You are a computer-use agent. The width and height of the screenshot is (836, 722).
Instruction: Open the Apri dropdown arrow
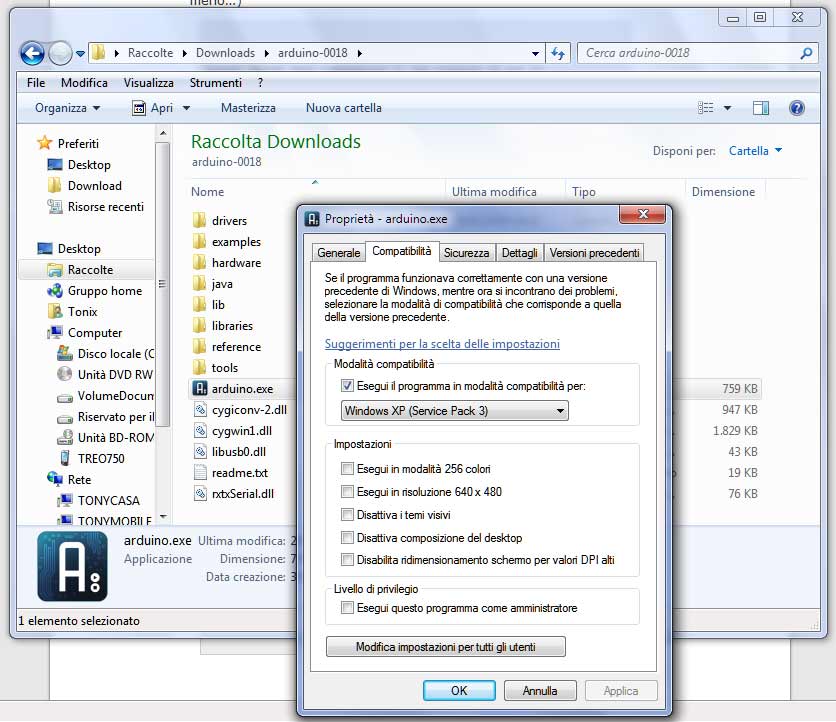[186, 108]
